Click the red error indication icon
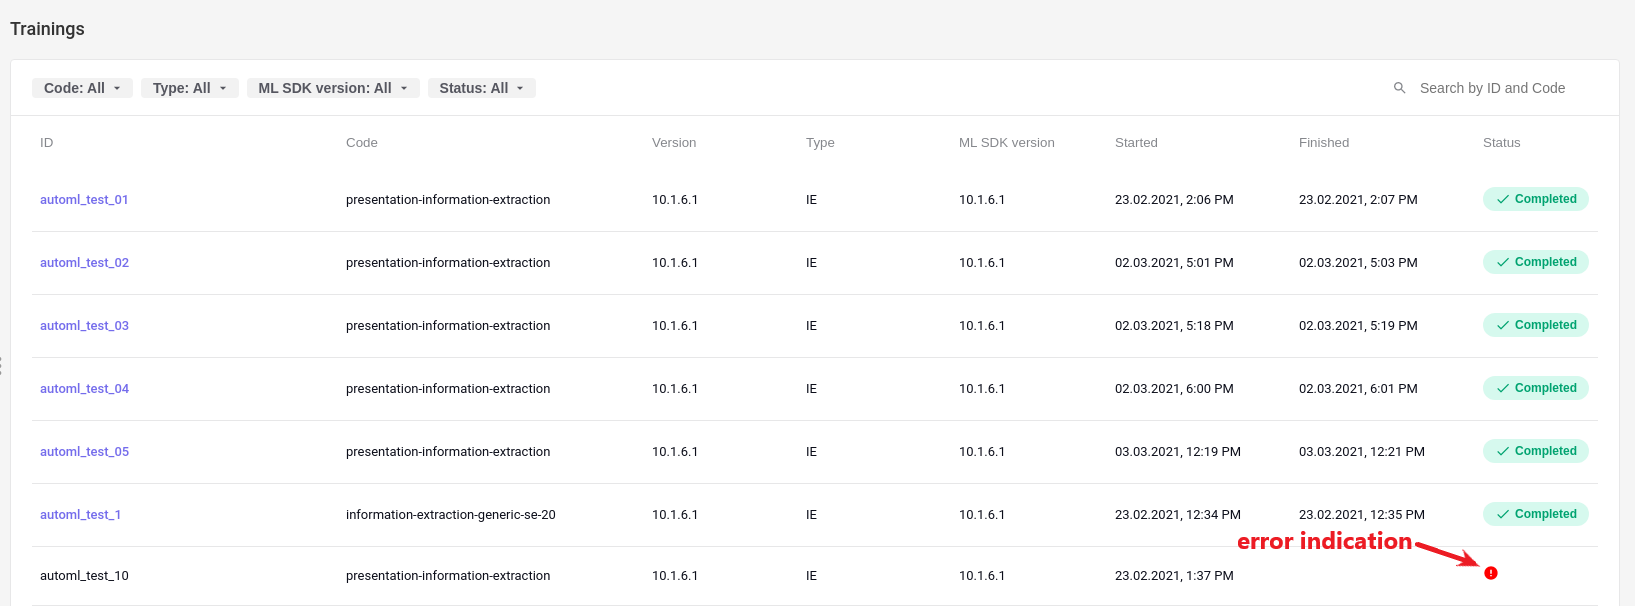1635x606 pixels. pyautogui.click(x=1491, y=573)
